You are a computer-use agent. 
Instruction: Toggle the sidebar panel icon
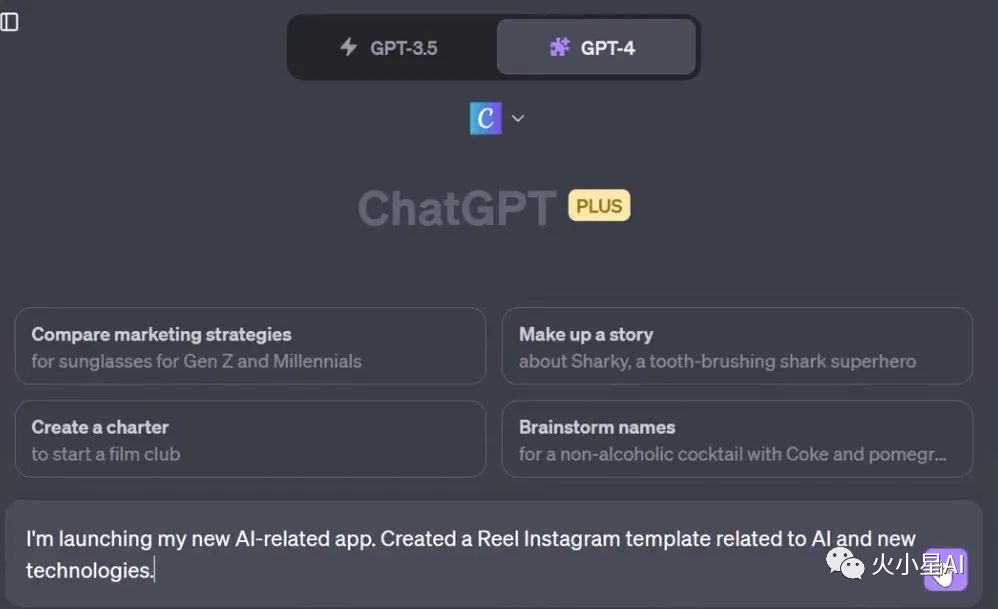10,22
